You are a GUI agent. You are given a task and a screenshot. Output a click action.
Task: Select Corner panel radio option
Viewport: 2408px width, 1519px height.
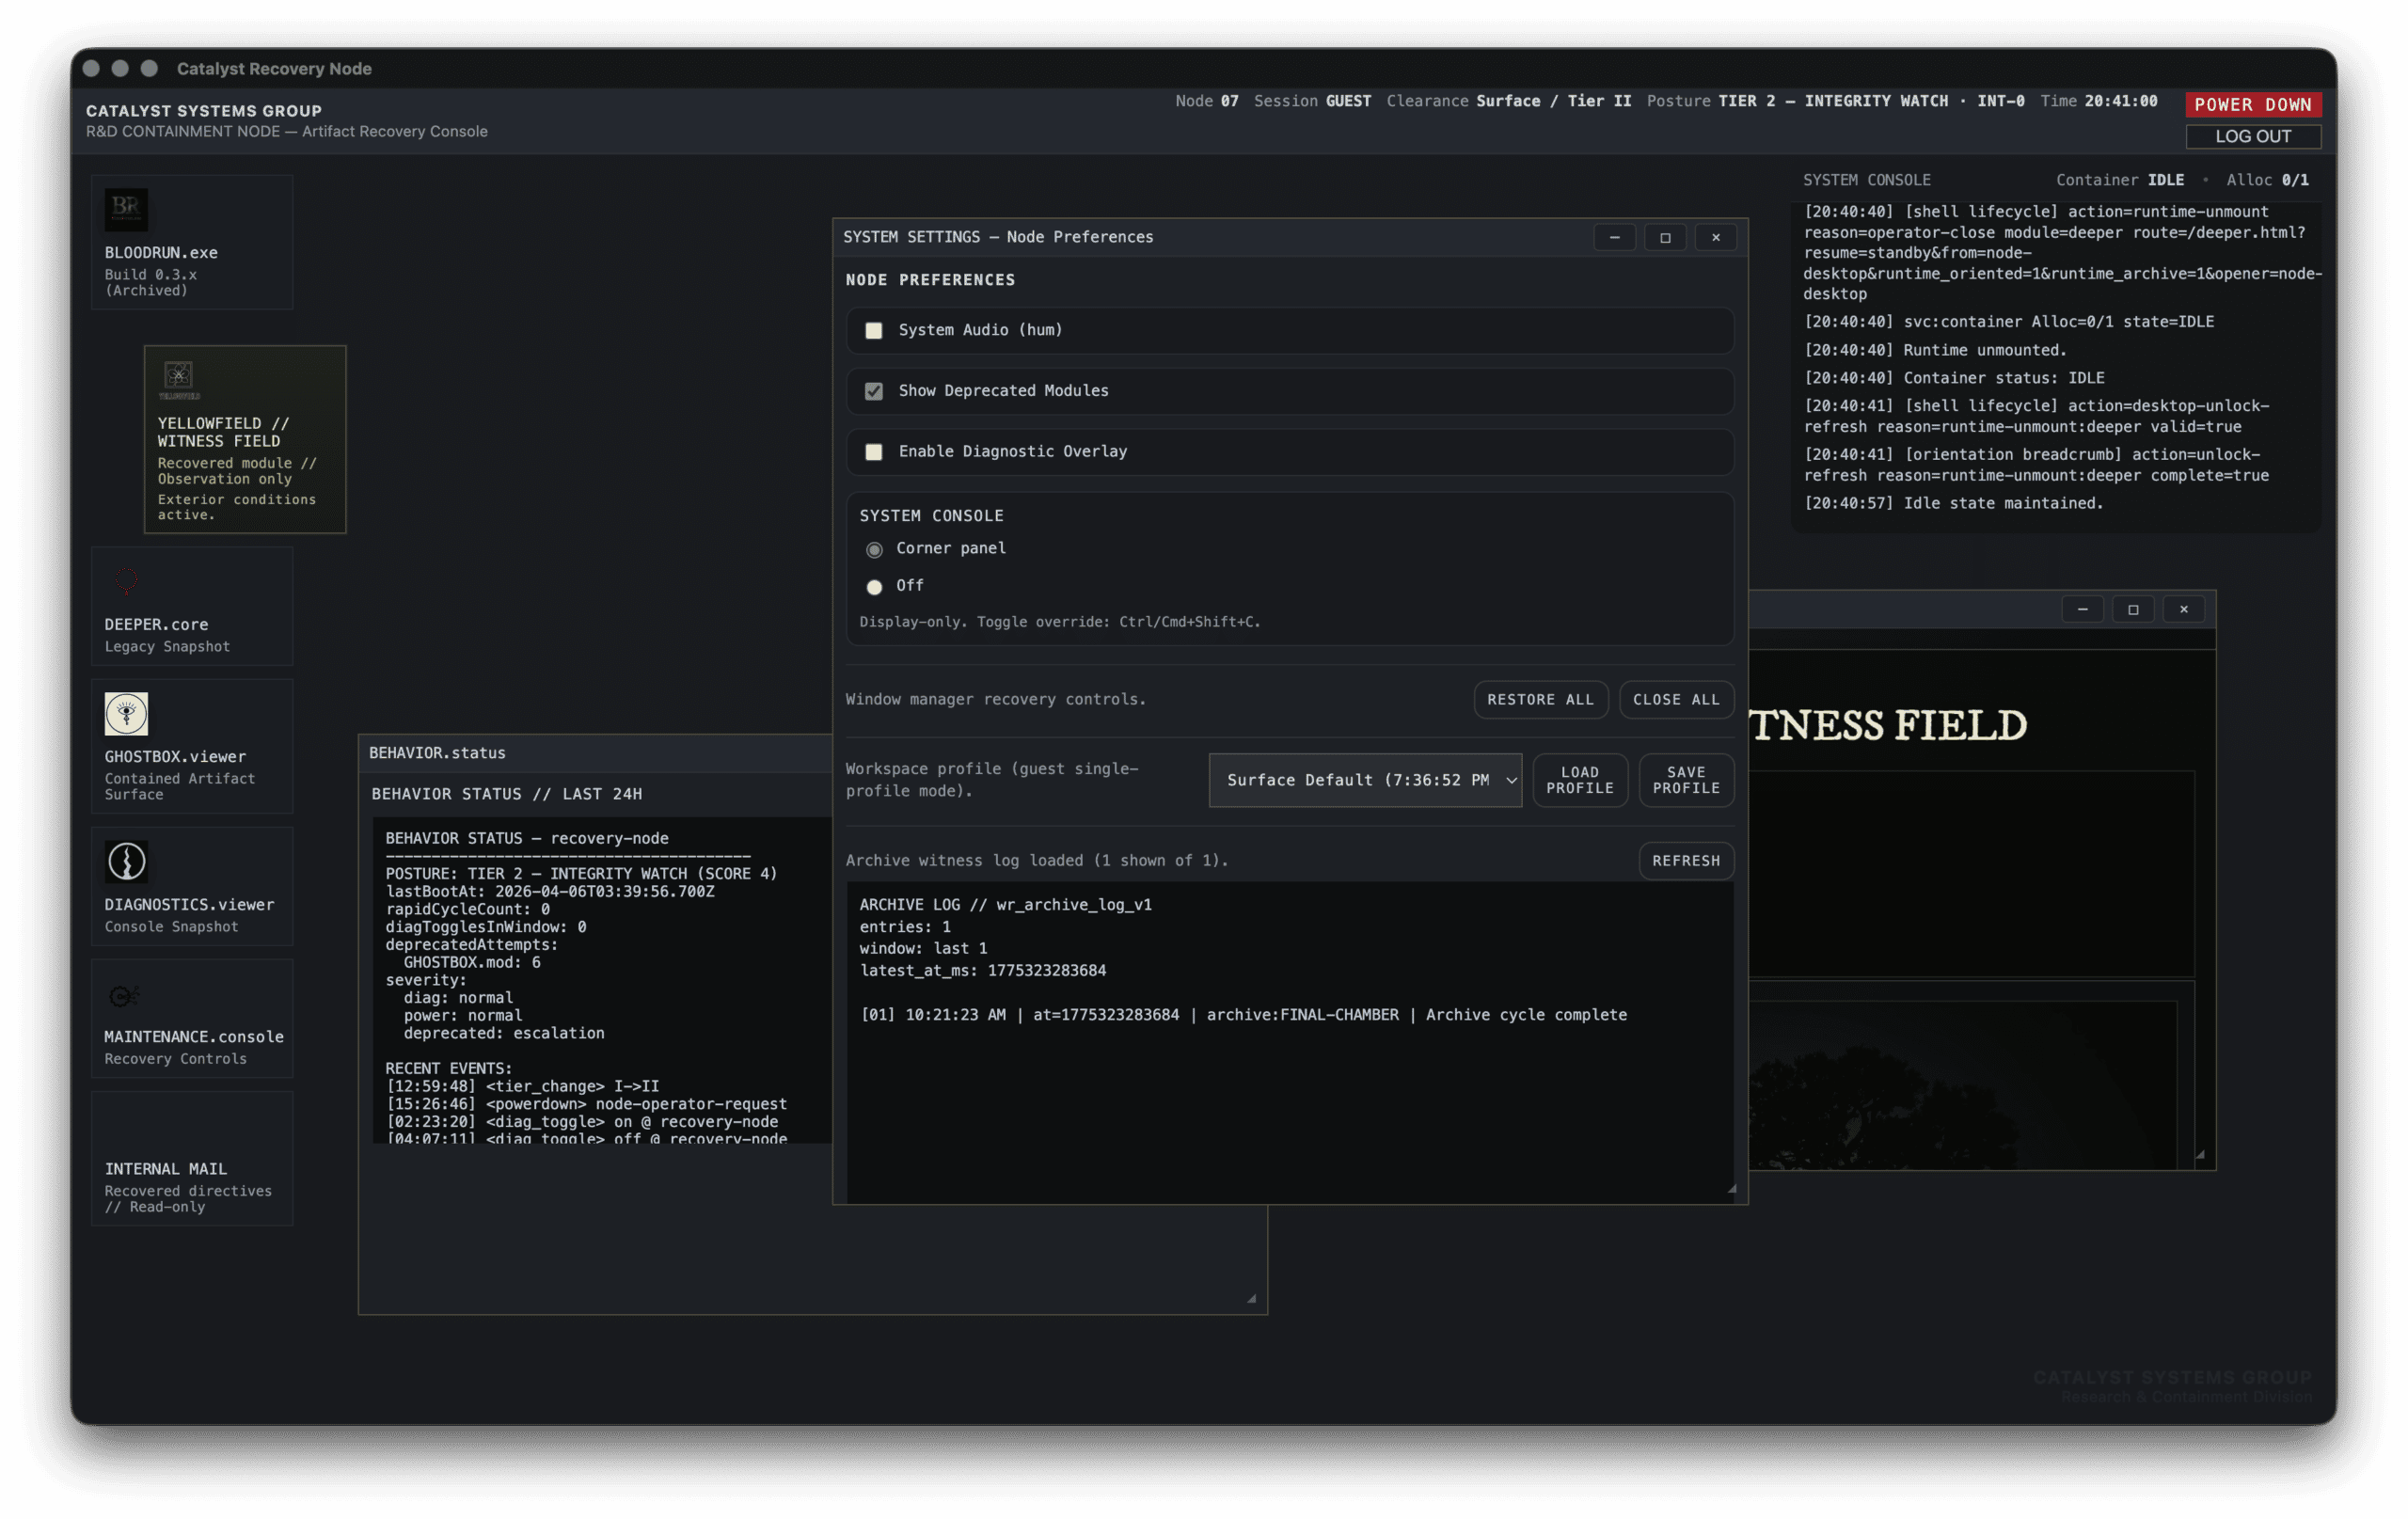click(x=874, y=549)
